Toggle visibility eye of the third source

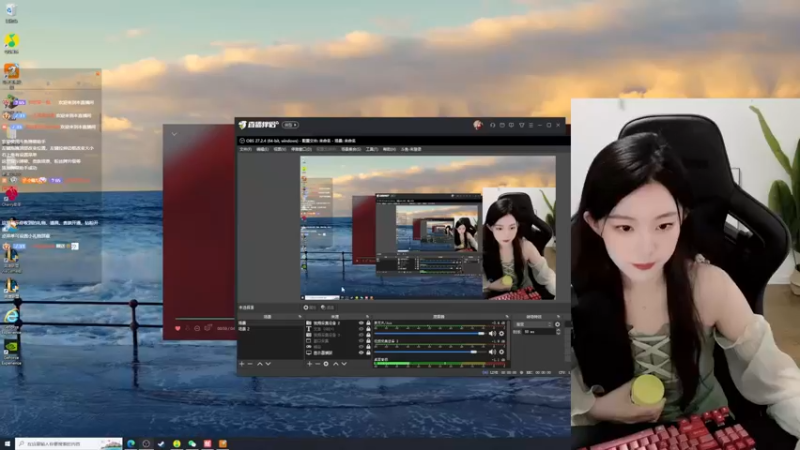361,335
